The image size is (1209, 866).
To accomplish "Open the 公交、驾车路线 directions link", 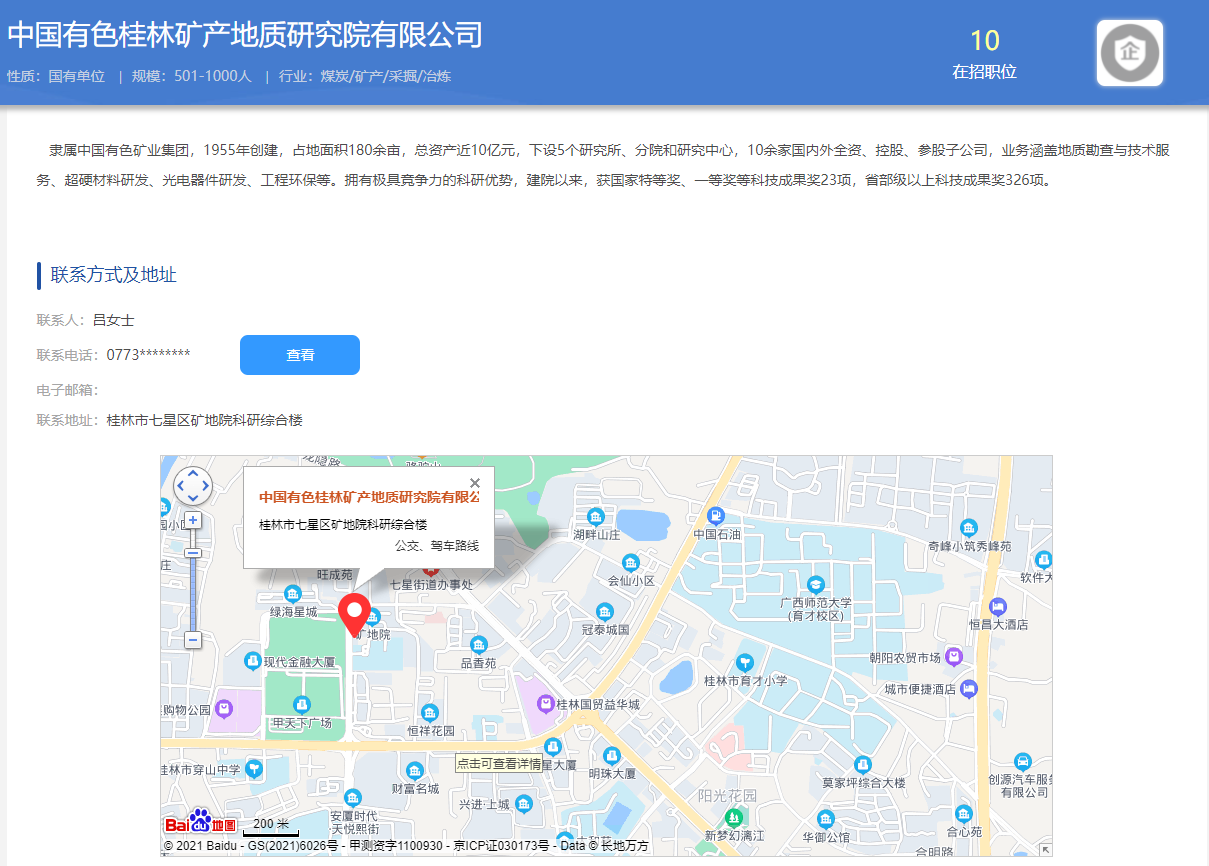I will click(x=437, y=546).
